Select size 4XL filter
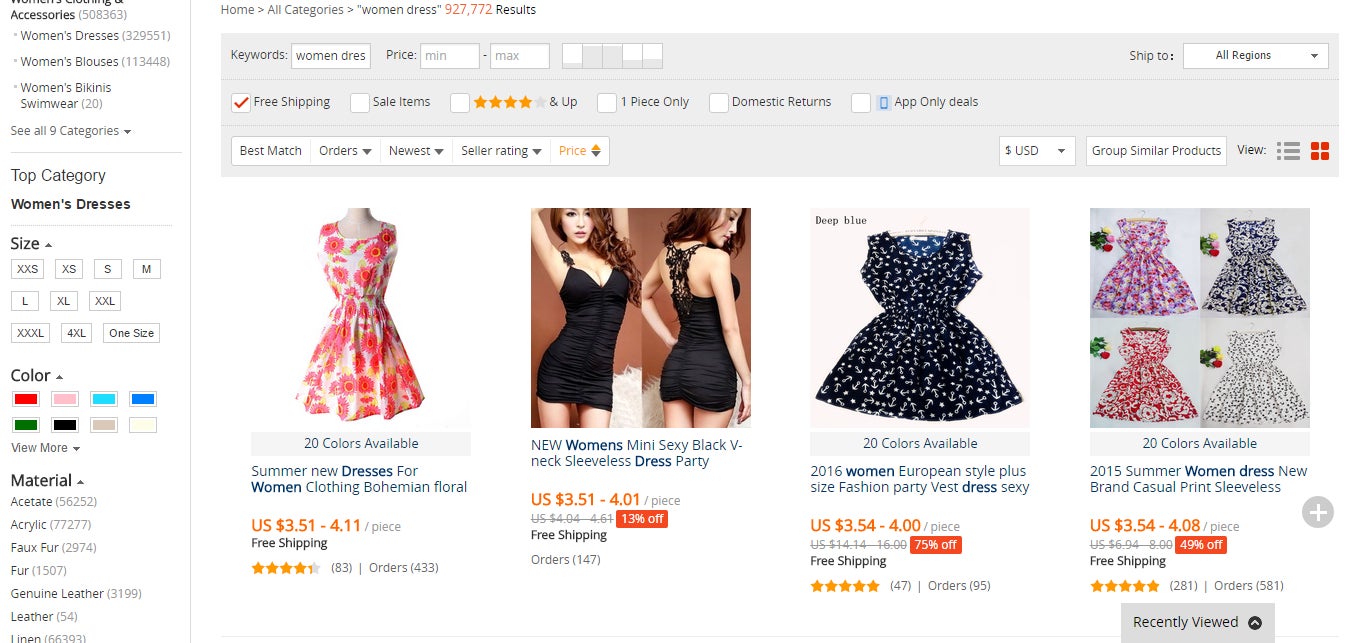The width and height of the screenshot is (1349, 643). pos(77,333)
